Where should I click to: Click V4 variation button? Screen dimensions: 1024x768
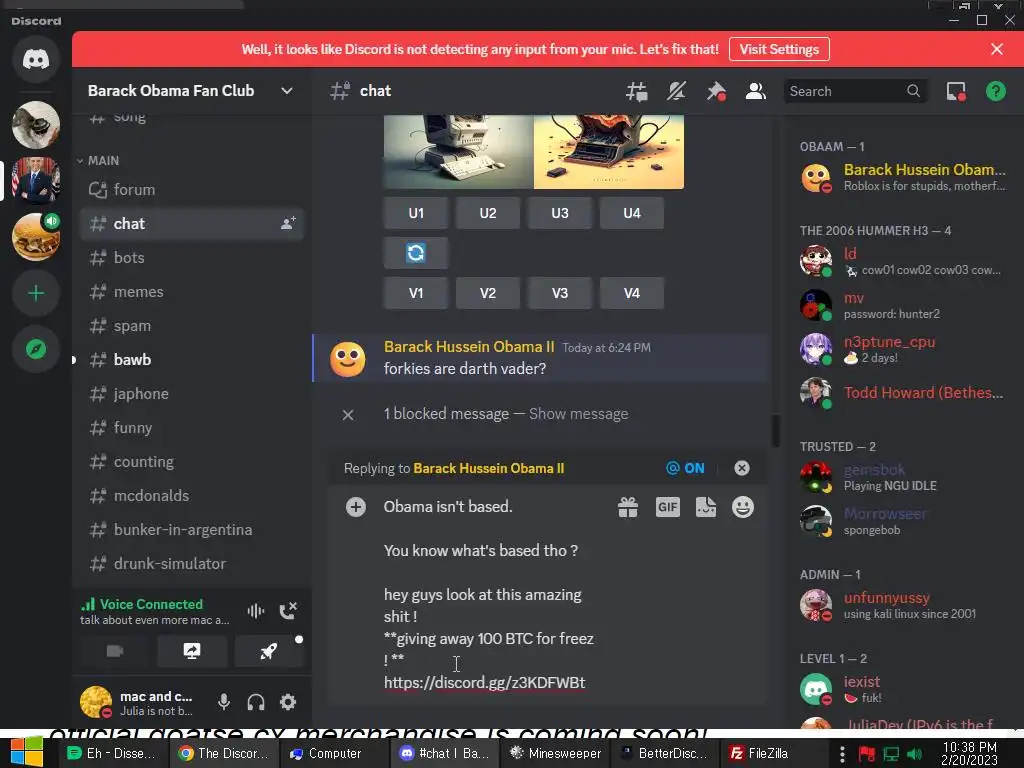coord(632,293)
